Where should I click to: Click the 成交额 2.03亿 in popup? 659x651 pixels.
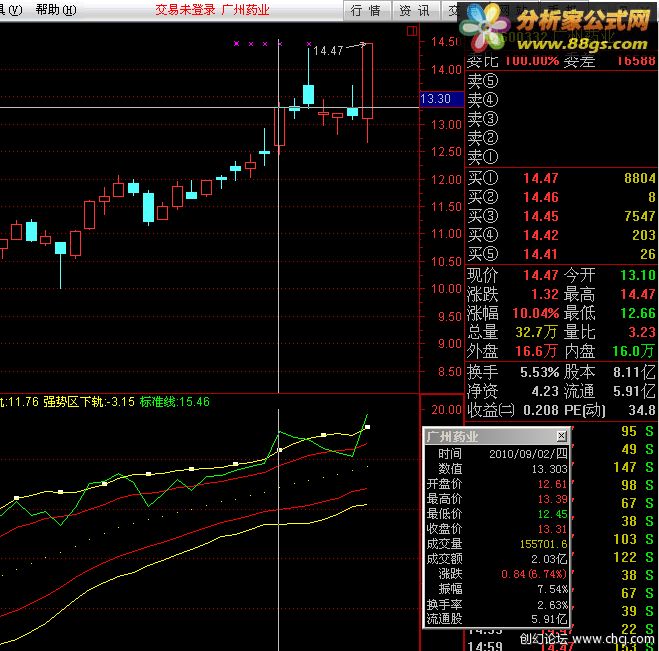click(x=549, y=559)
